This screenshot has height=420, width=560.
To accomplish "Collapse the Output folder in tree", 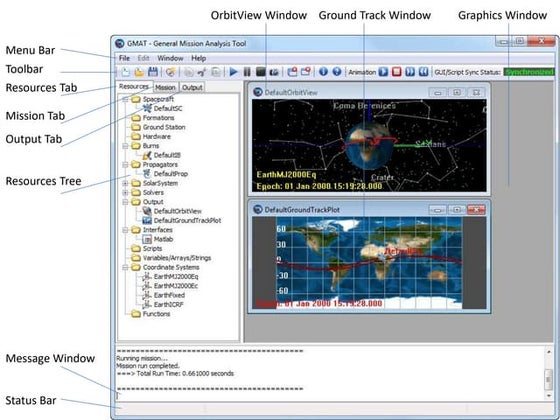I will click(125, 202).
